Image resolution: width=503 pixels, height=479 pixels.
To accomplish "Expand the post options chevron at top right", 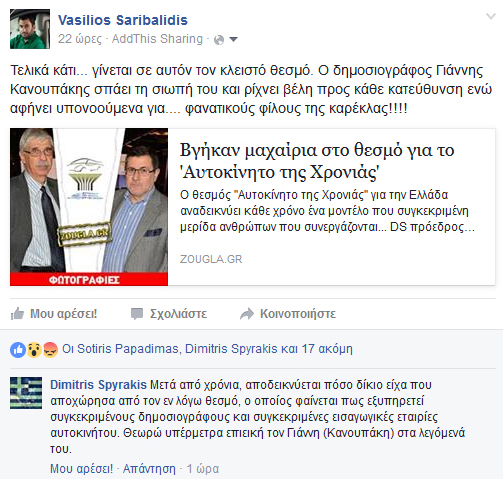I will [491, 16].
